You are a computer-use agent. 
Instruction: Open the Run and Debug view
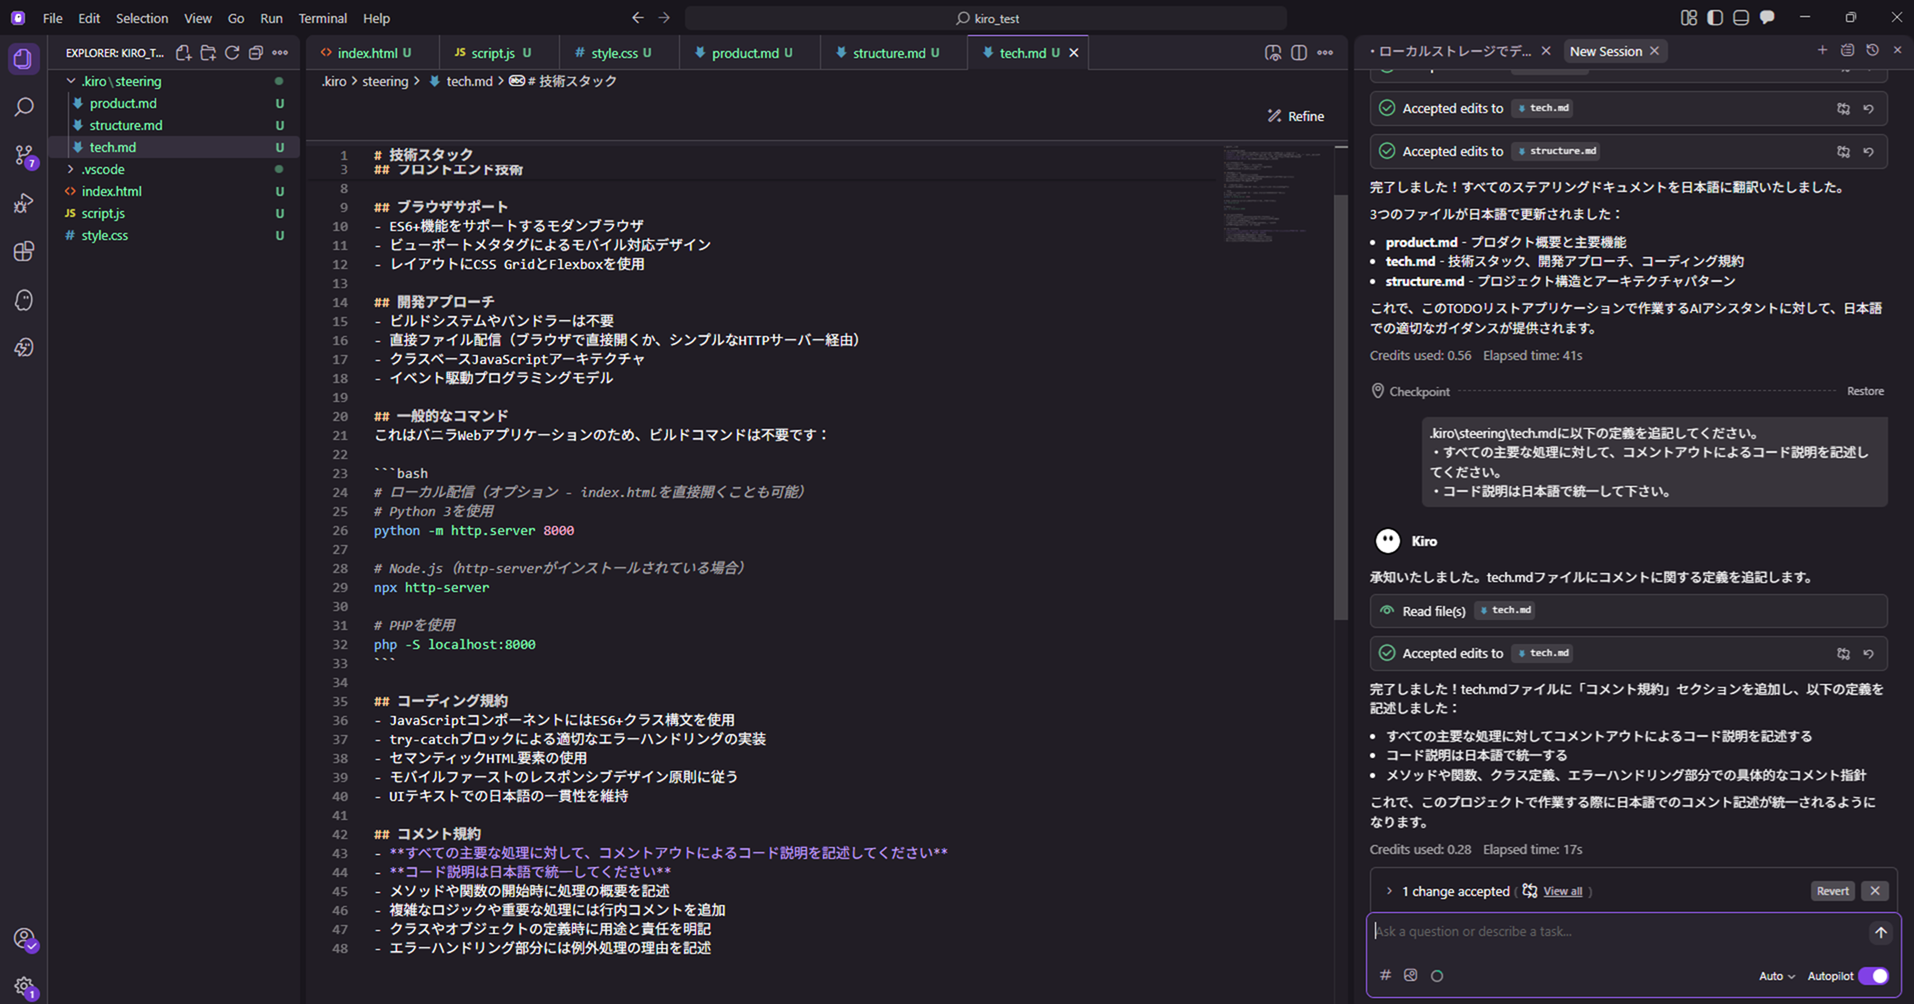24,203
